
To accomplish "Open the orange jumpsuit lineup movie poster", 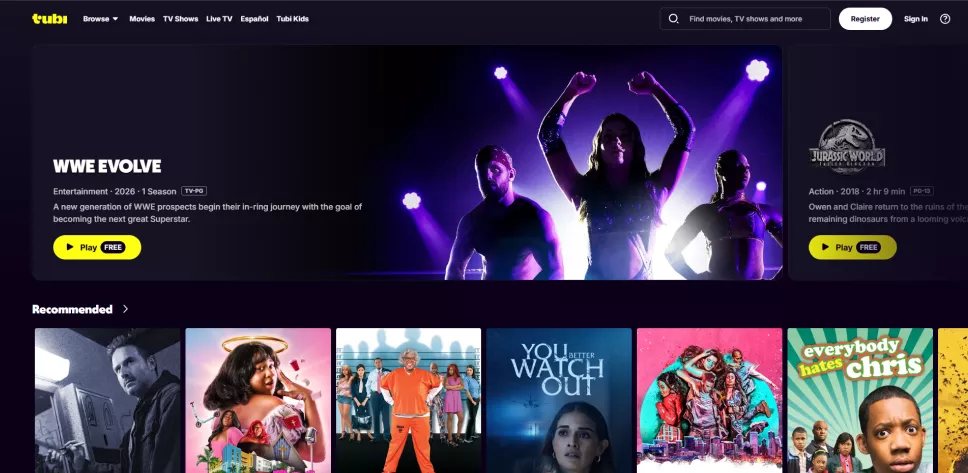I will coord(408,400).
